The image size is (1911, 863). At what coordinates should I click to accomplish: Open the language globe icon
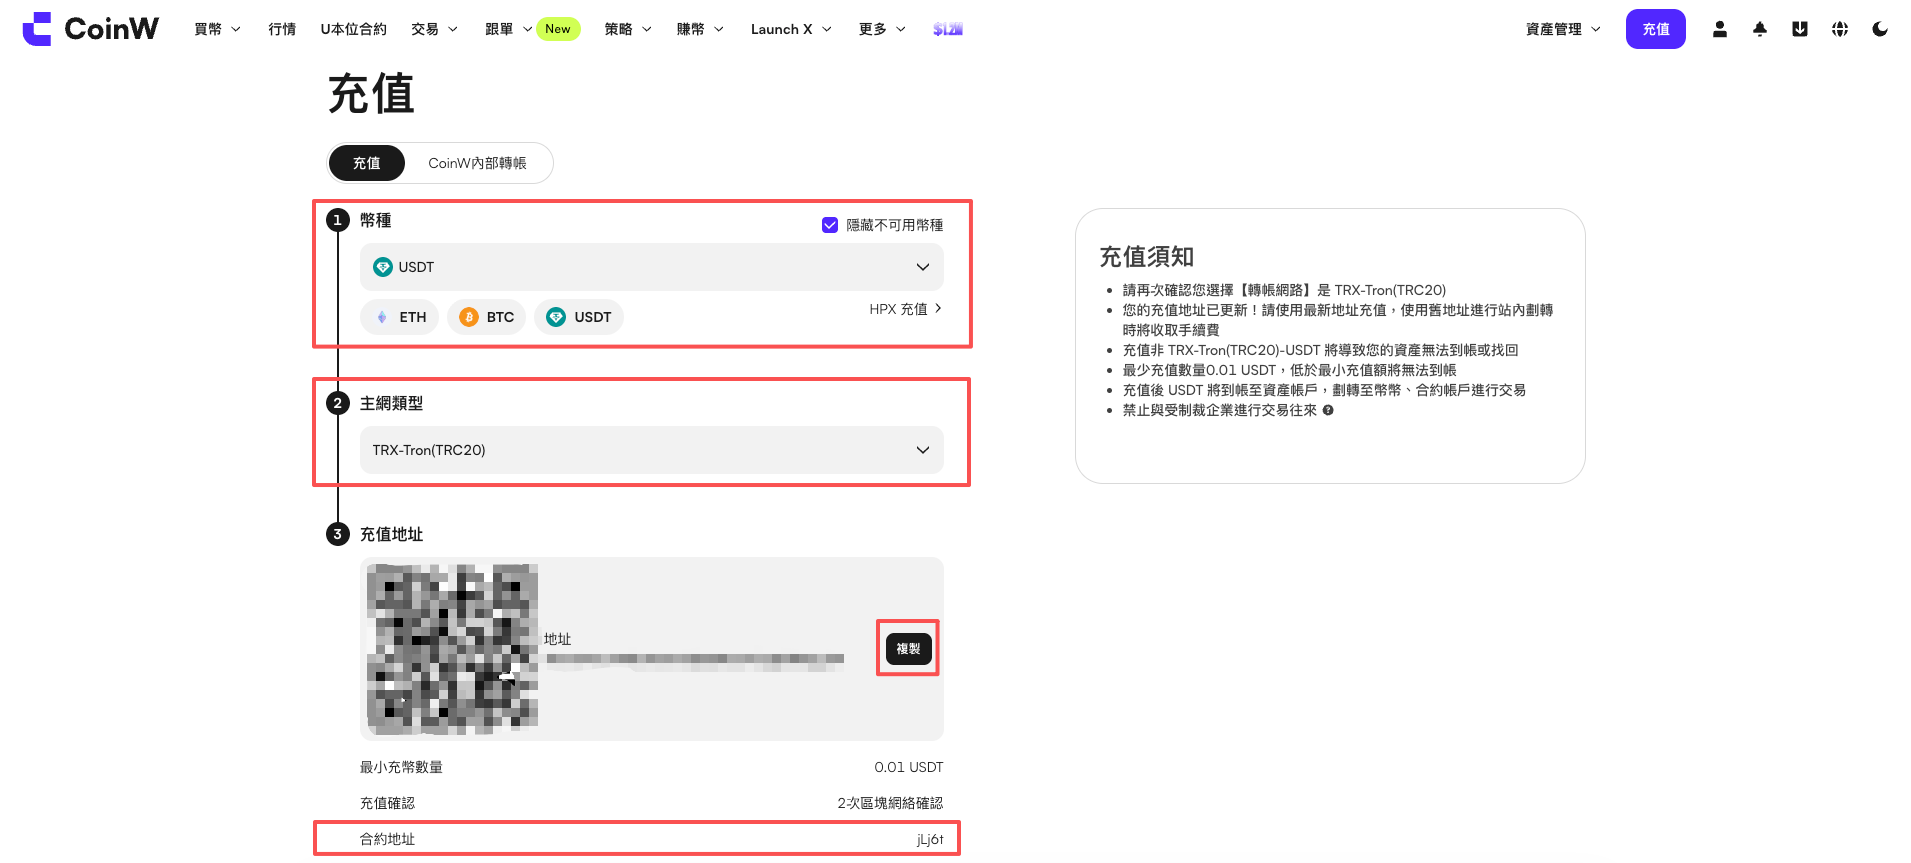(x=1840, y=29)
